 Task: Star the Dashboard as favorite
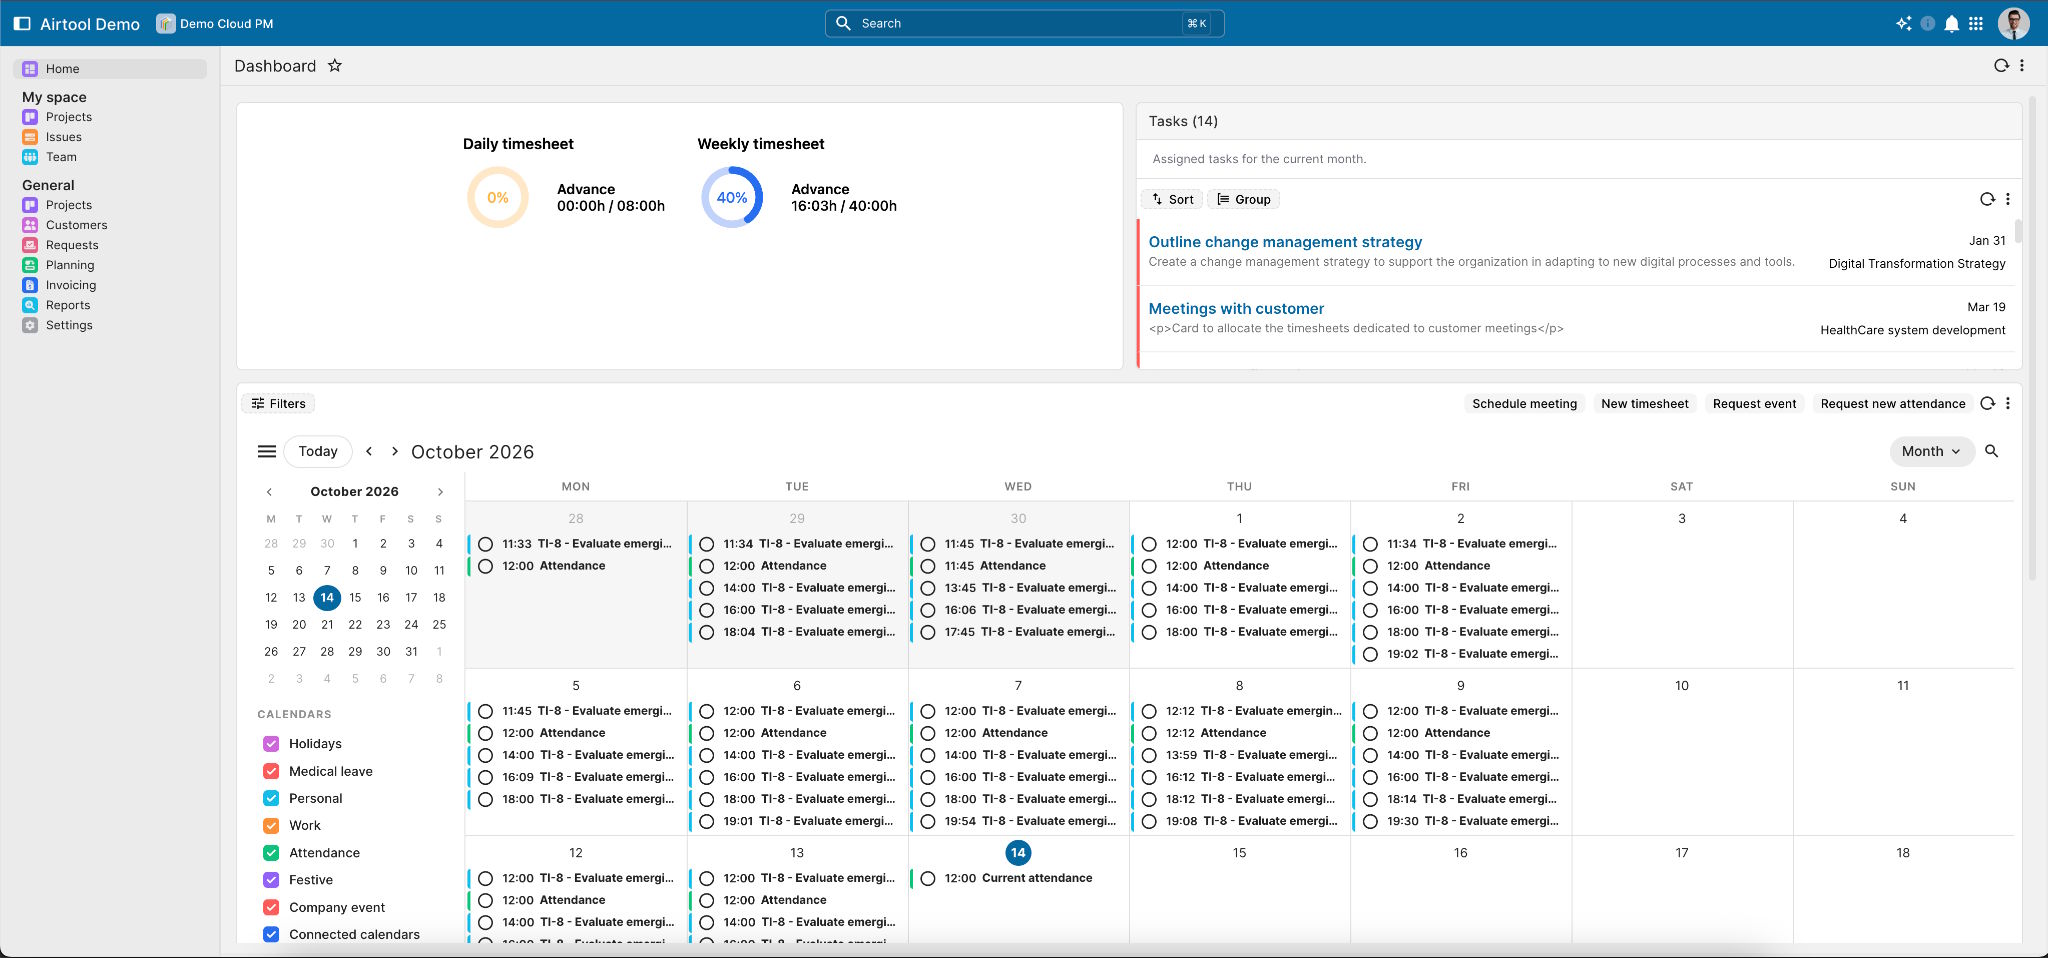[335, 66]
